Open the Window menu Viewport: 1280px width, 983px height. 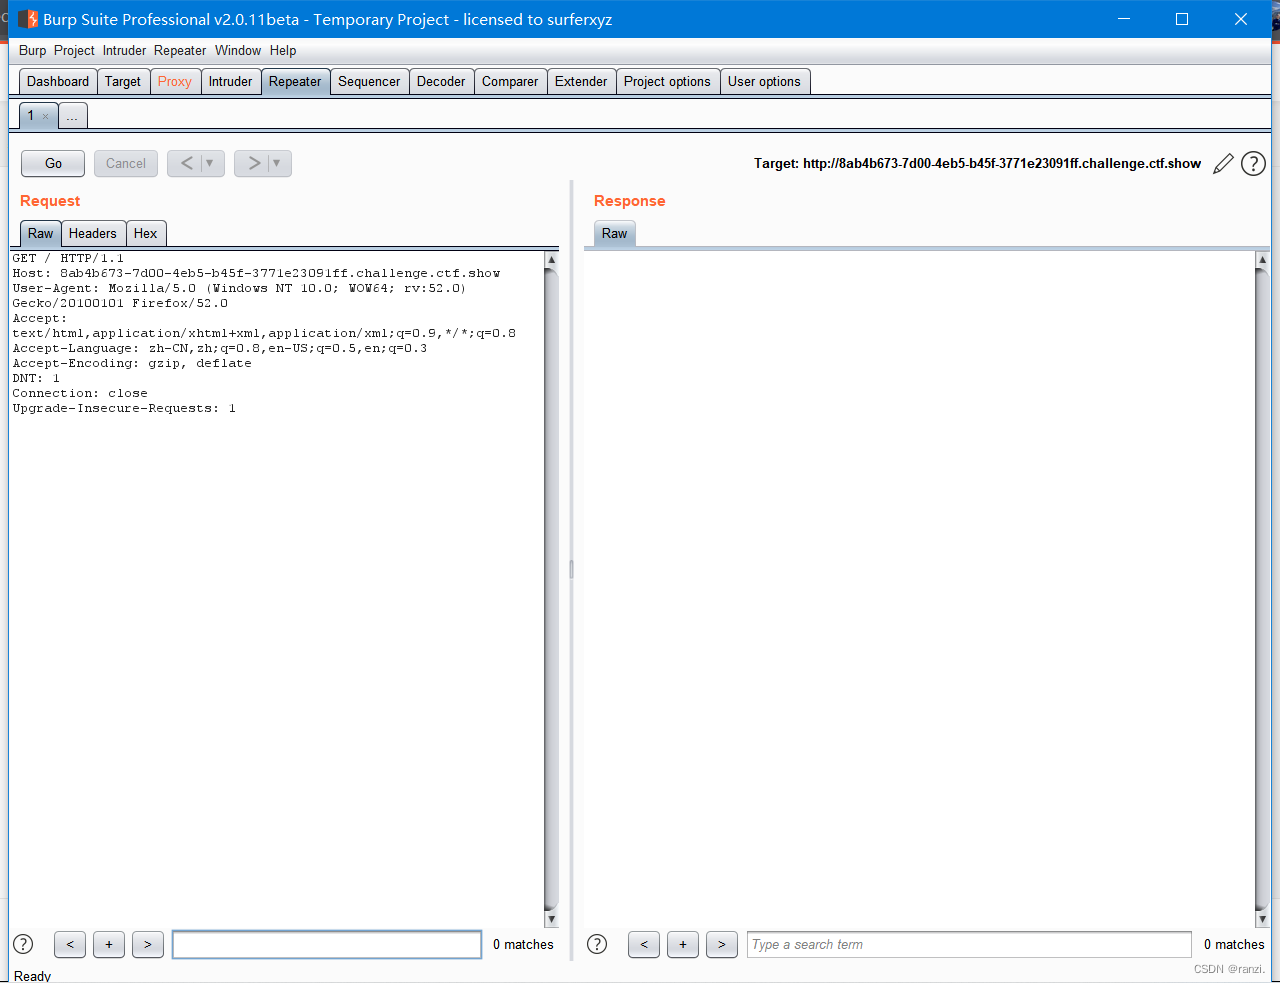click(x=238, y=50)
